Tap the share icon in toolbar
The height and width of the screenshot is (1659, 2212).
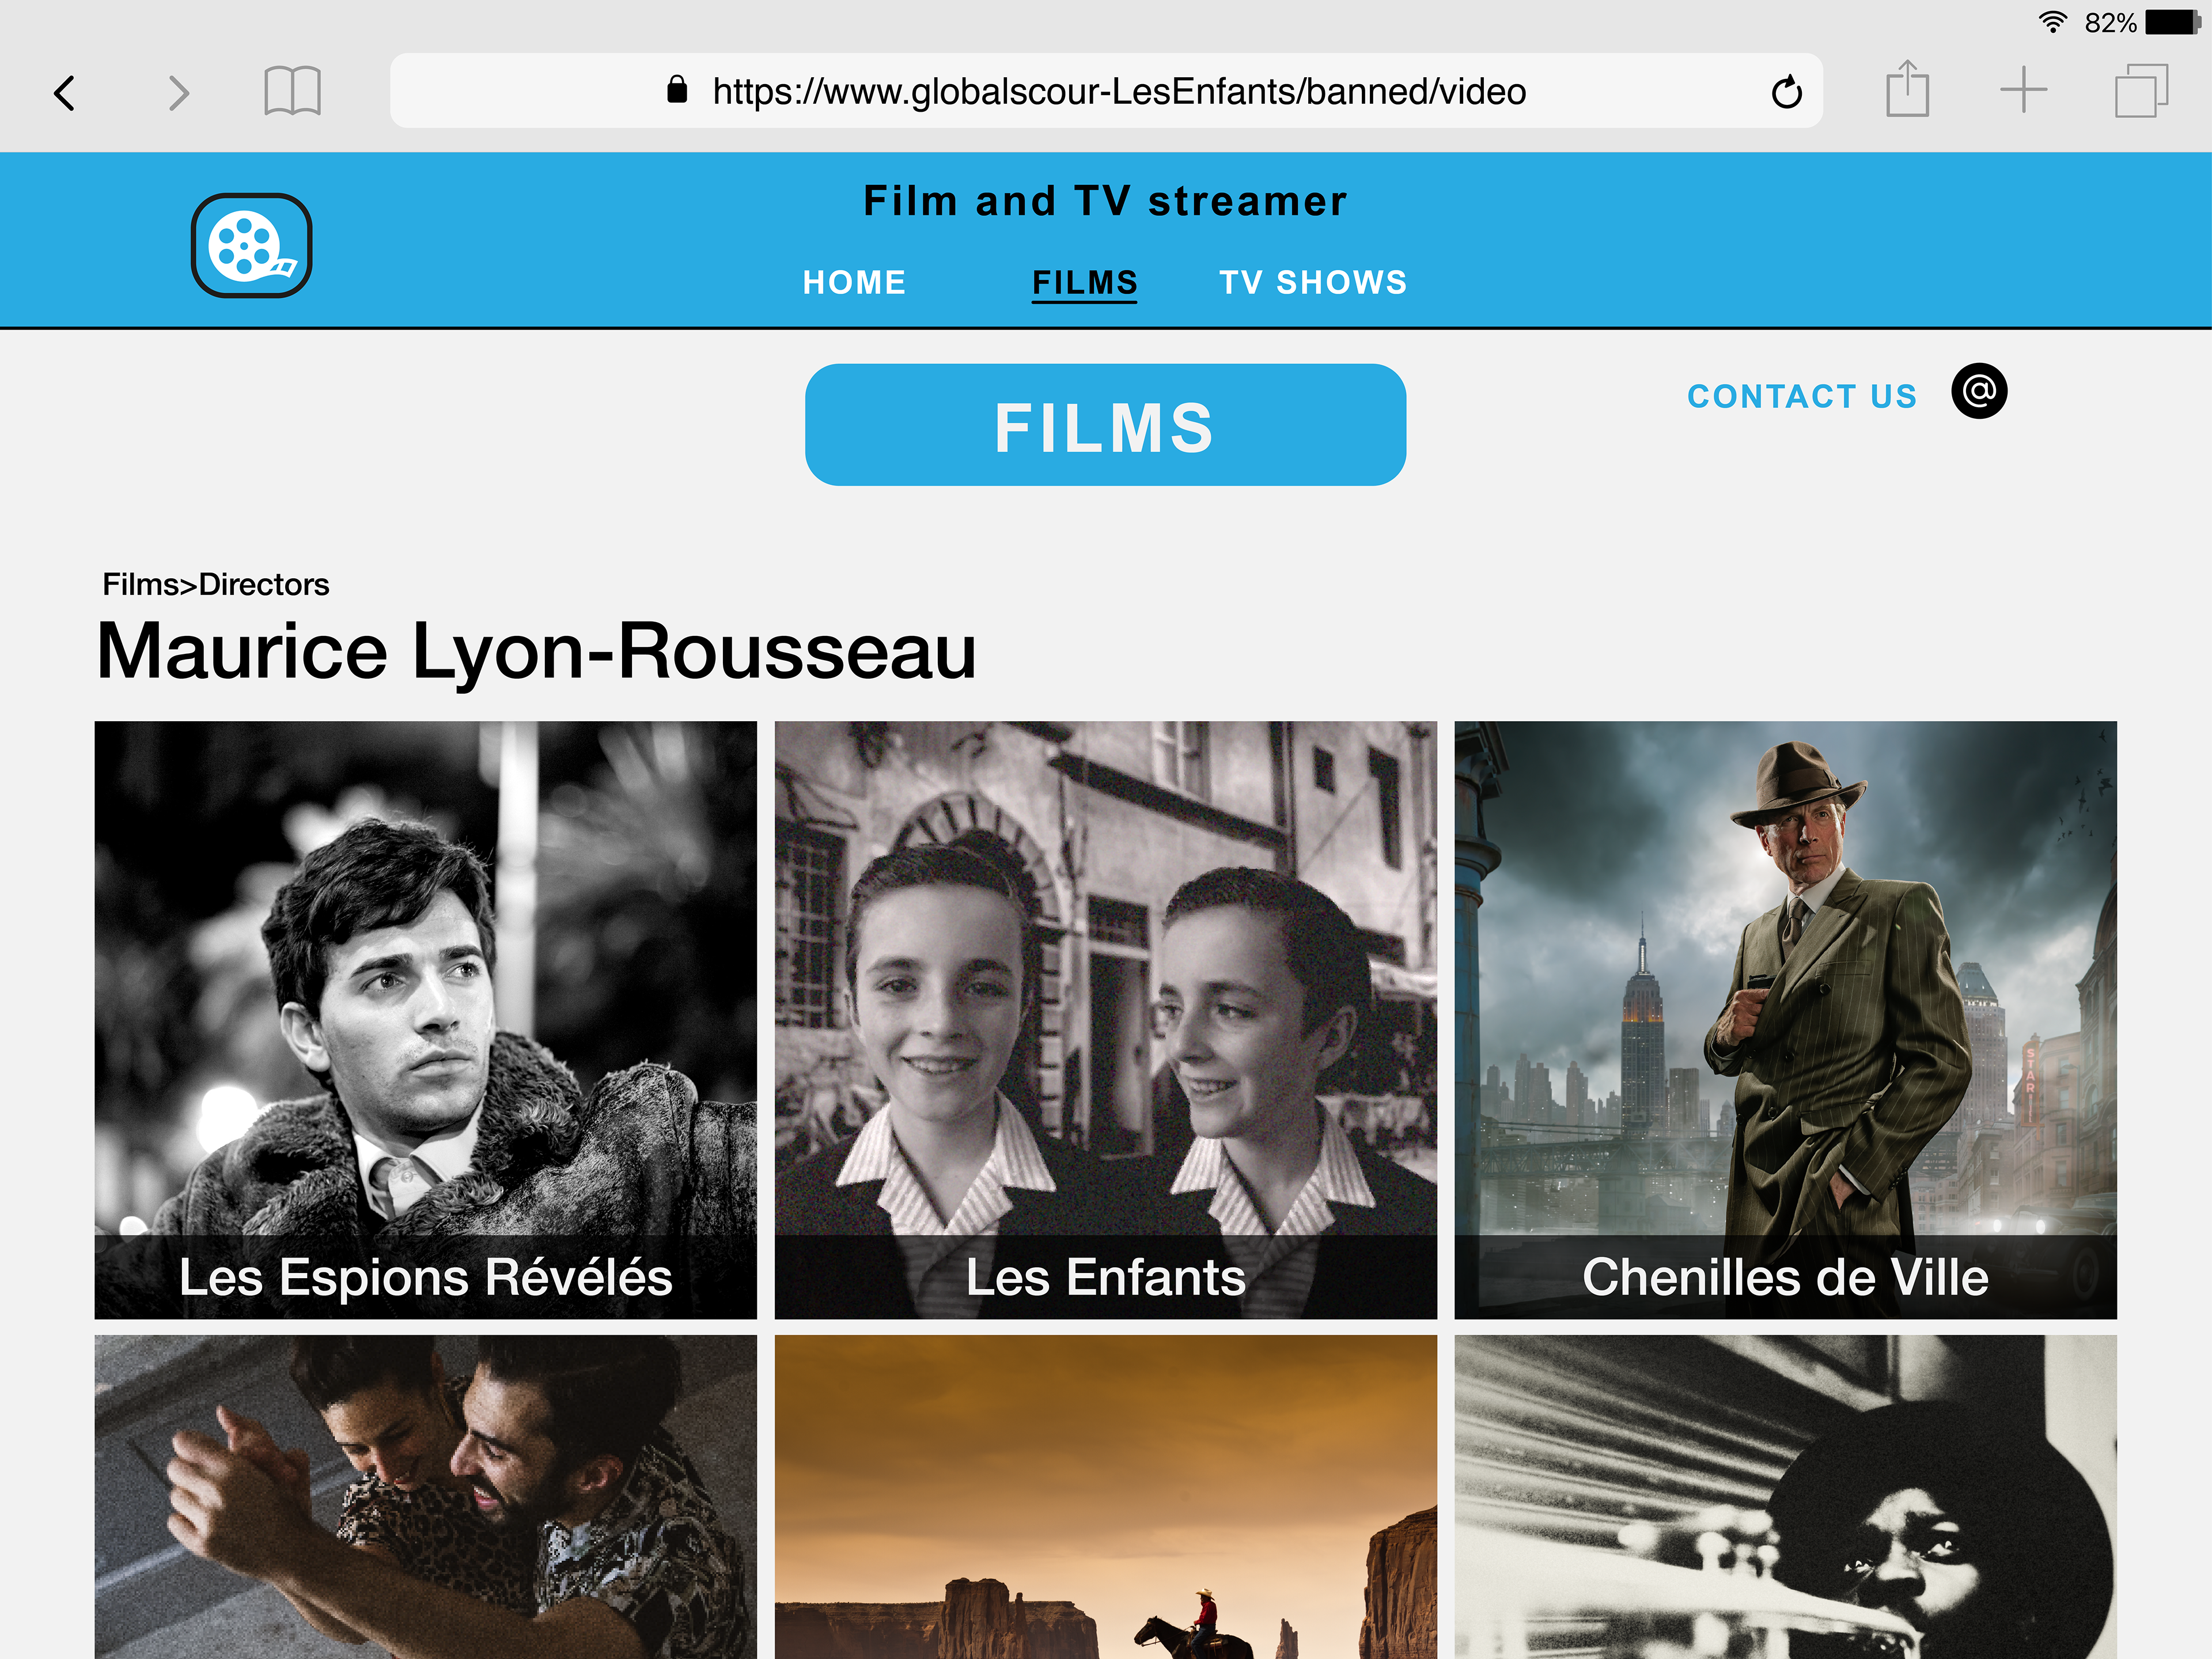coord(1907,90)
